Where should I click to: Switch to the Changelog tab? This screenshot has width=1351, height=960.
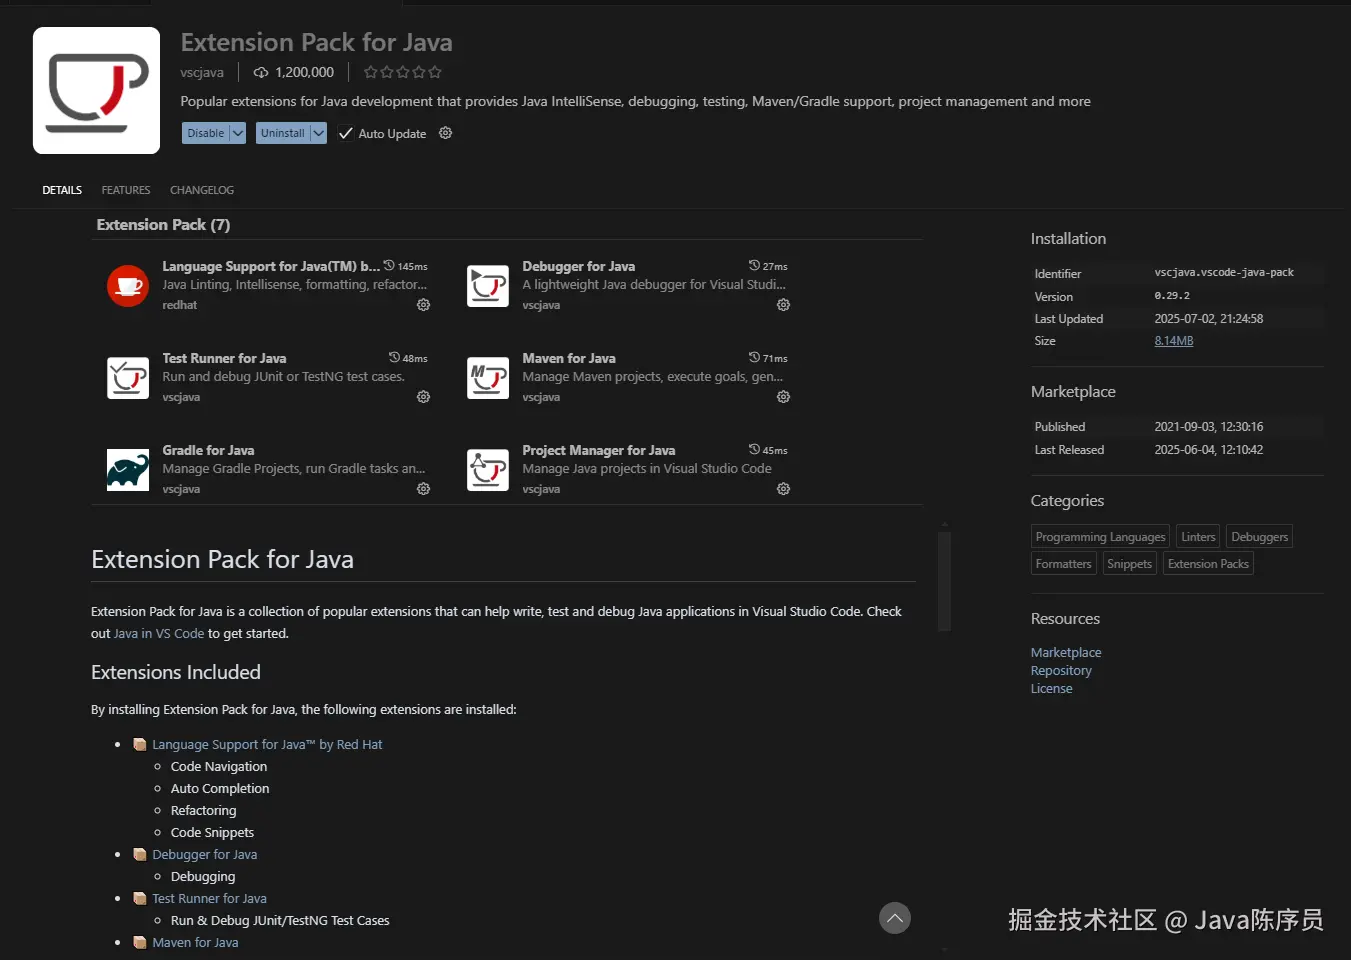pos(202,190)
